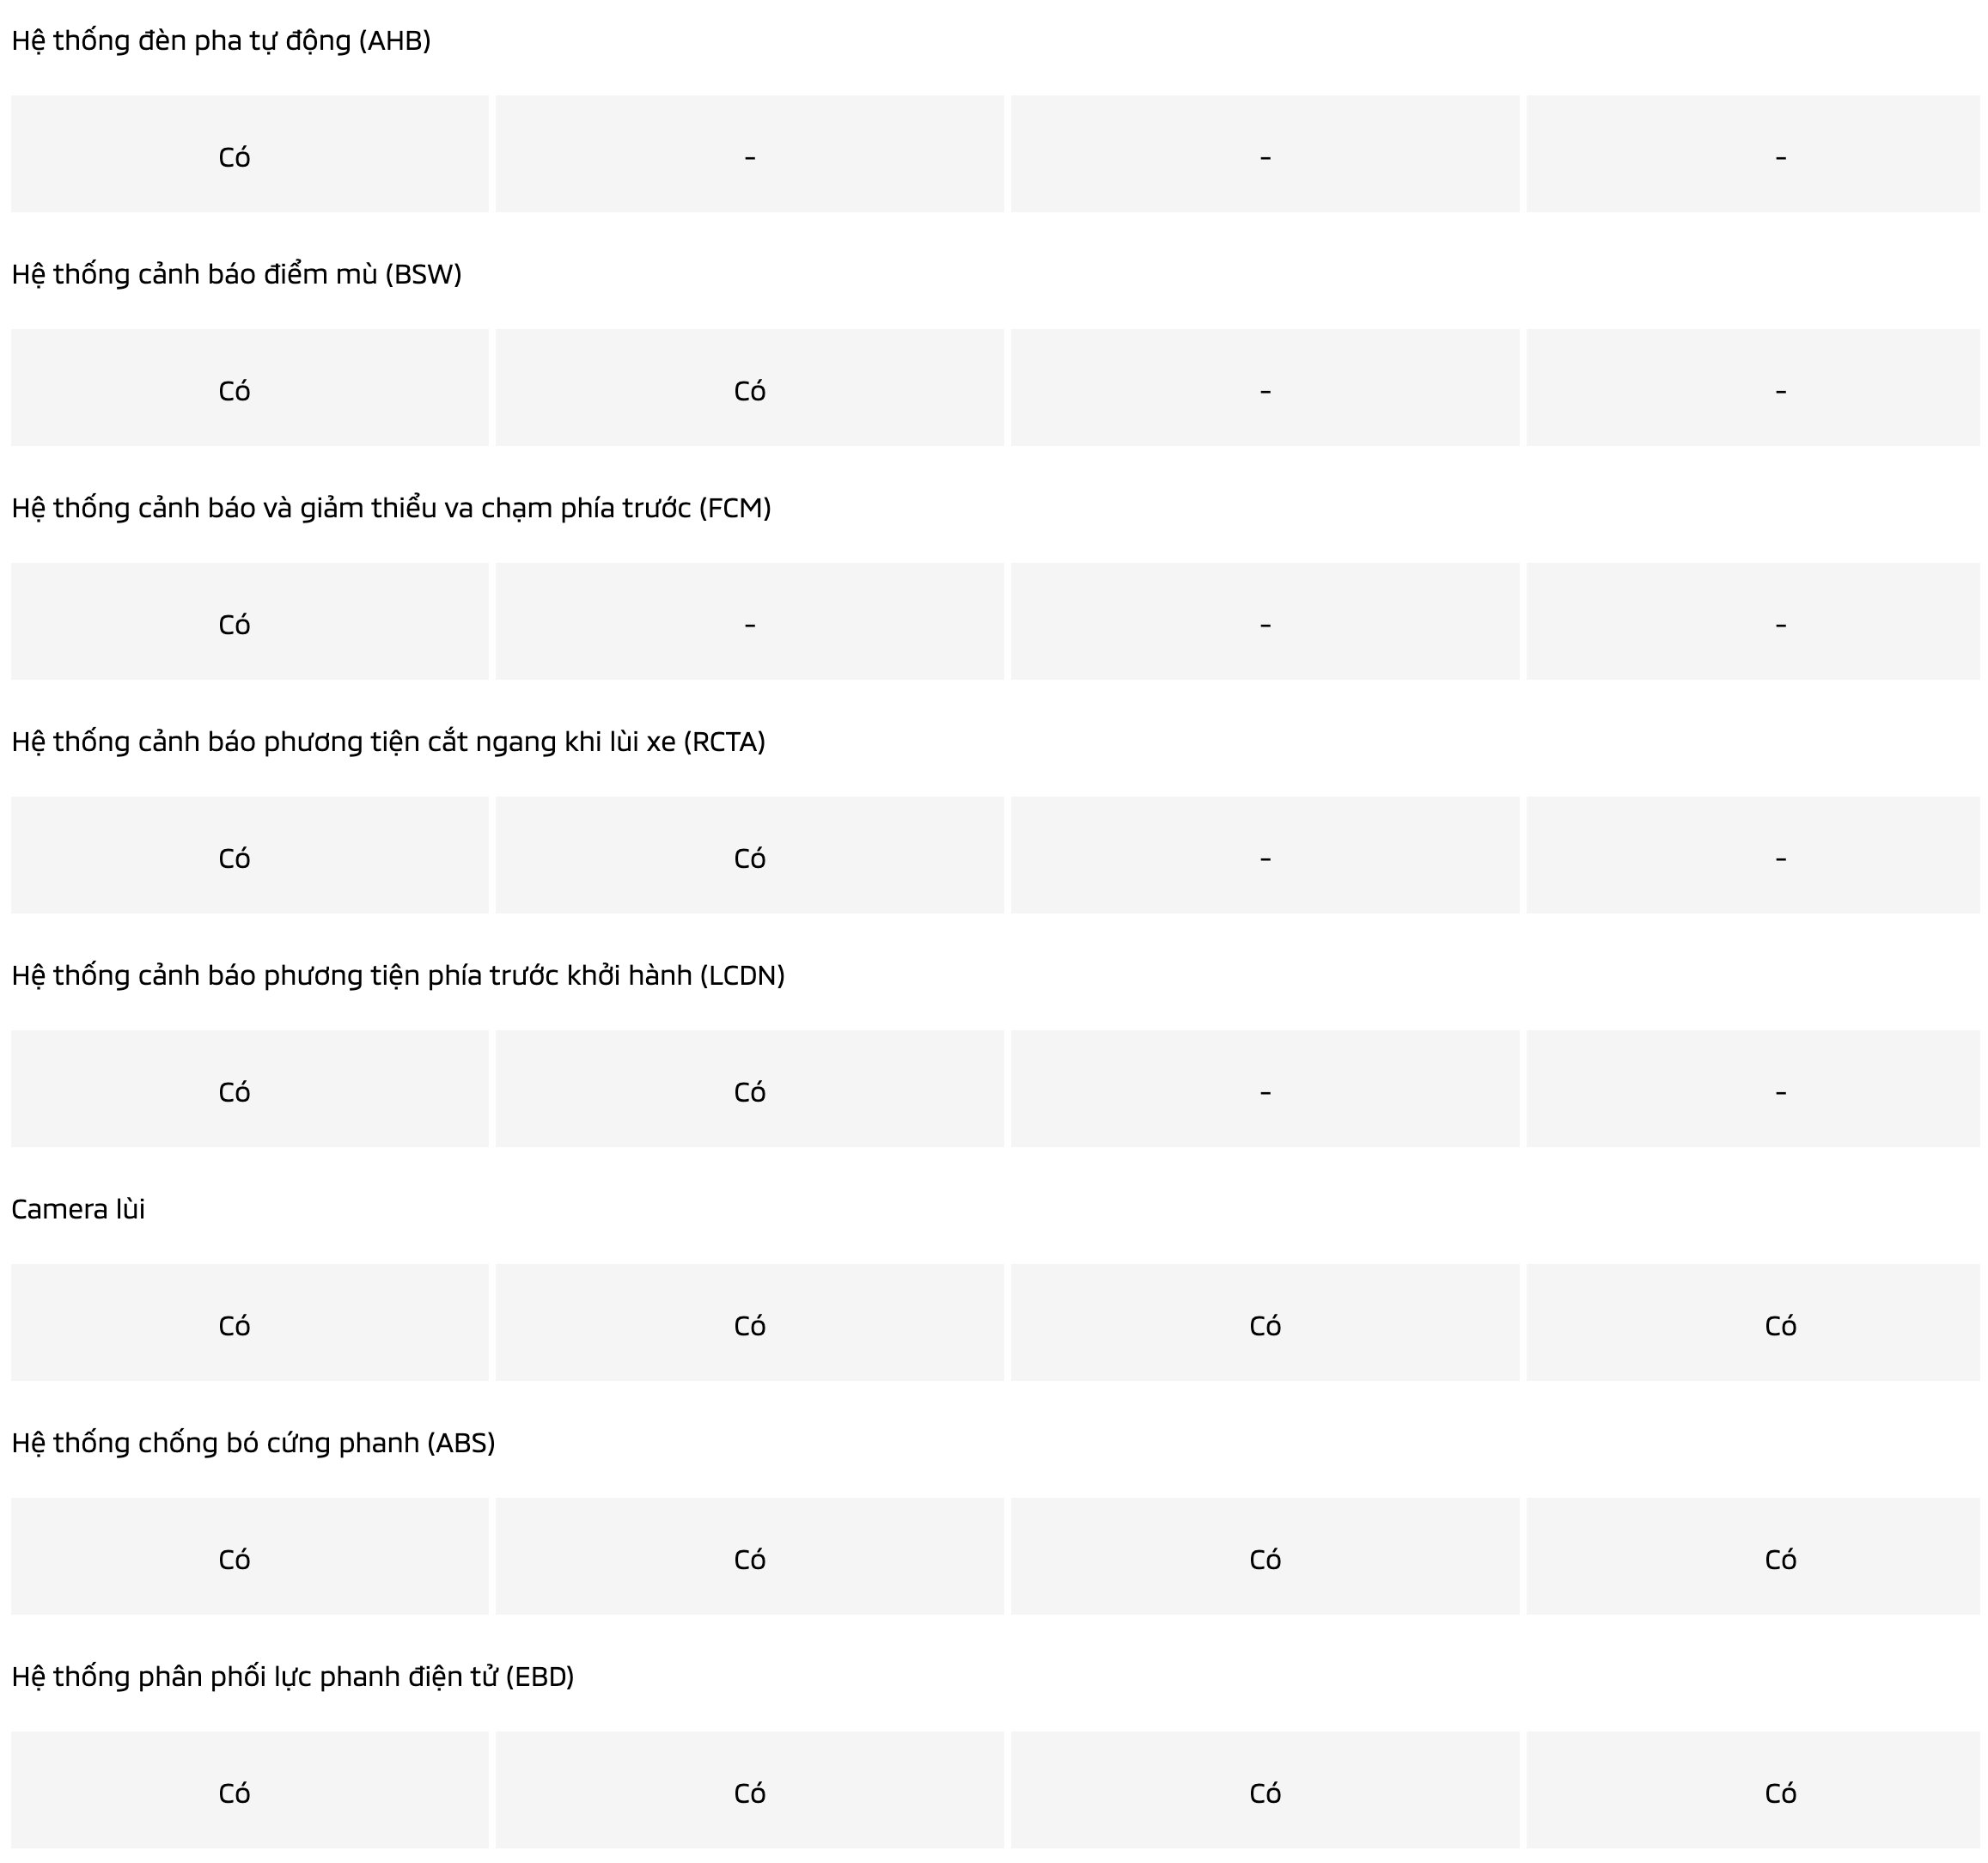Screen dimensions: 1988x1863
Task: Click the FCM forward collision row title
Action: point(391,508)
